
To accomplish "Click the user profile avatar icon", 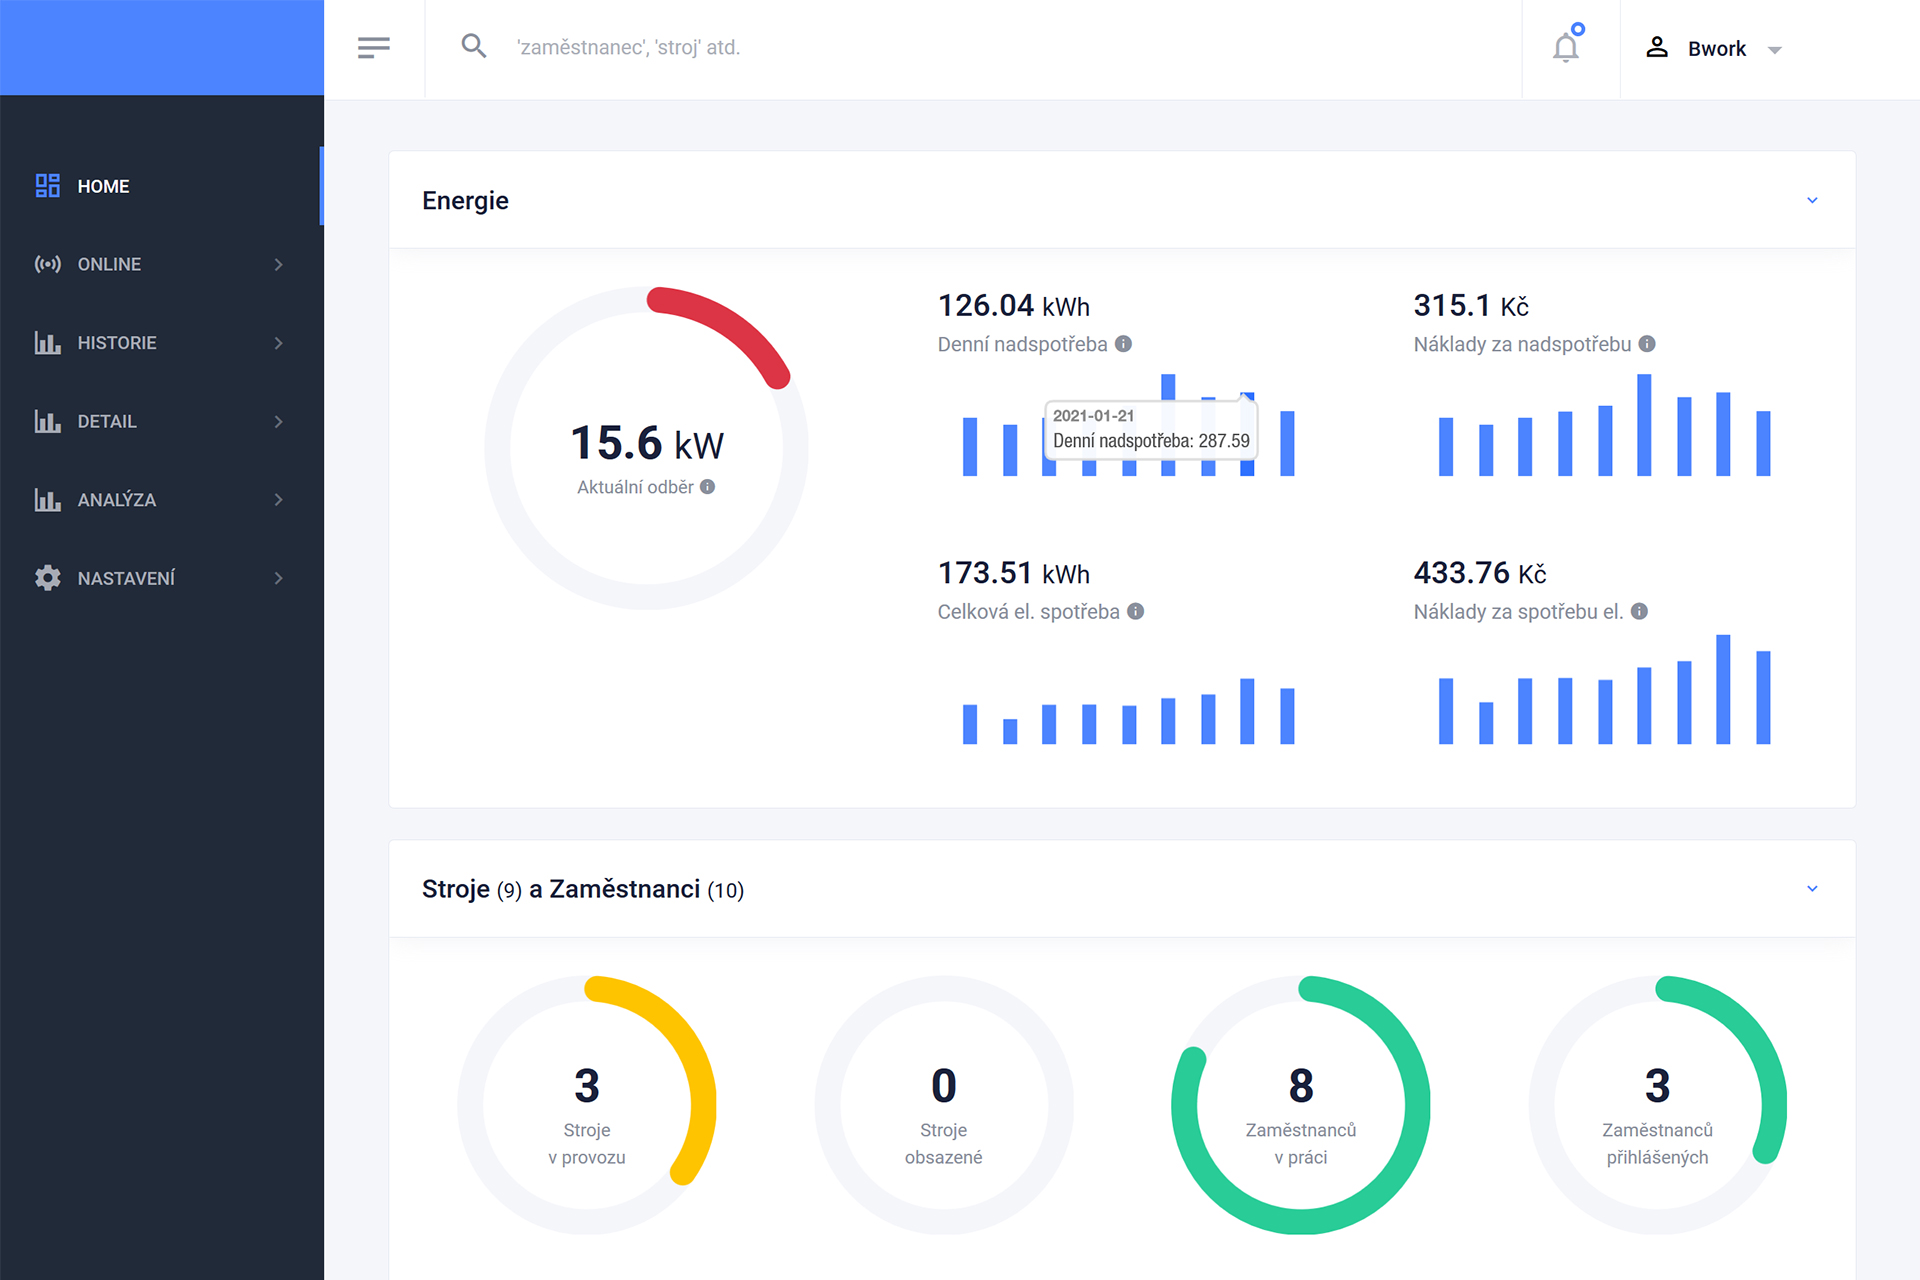I will coord(1657,47).
